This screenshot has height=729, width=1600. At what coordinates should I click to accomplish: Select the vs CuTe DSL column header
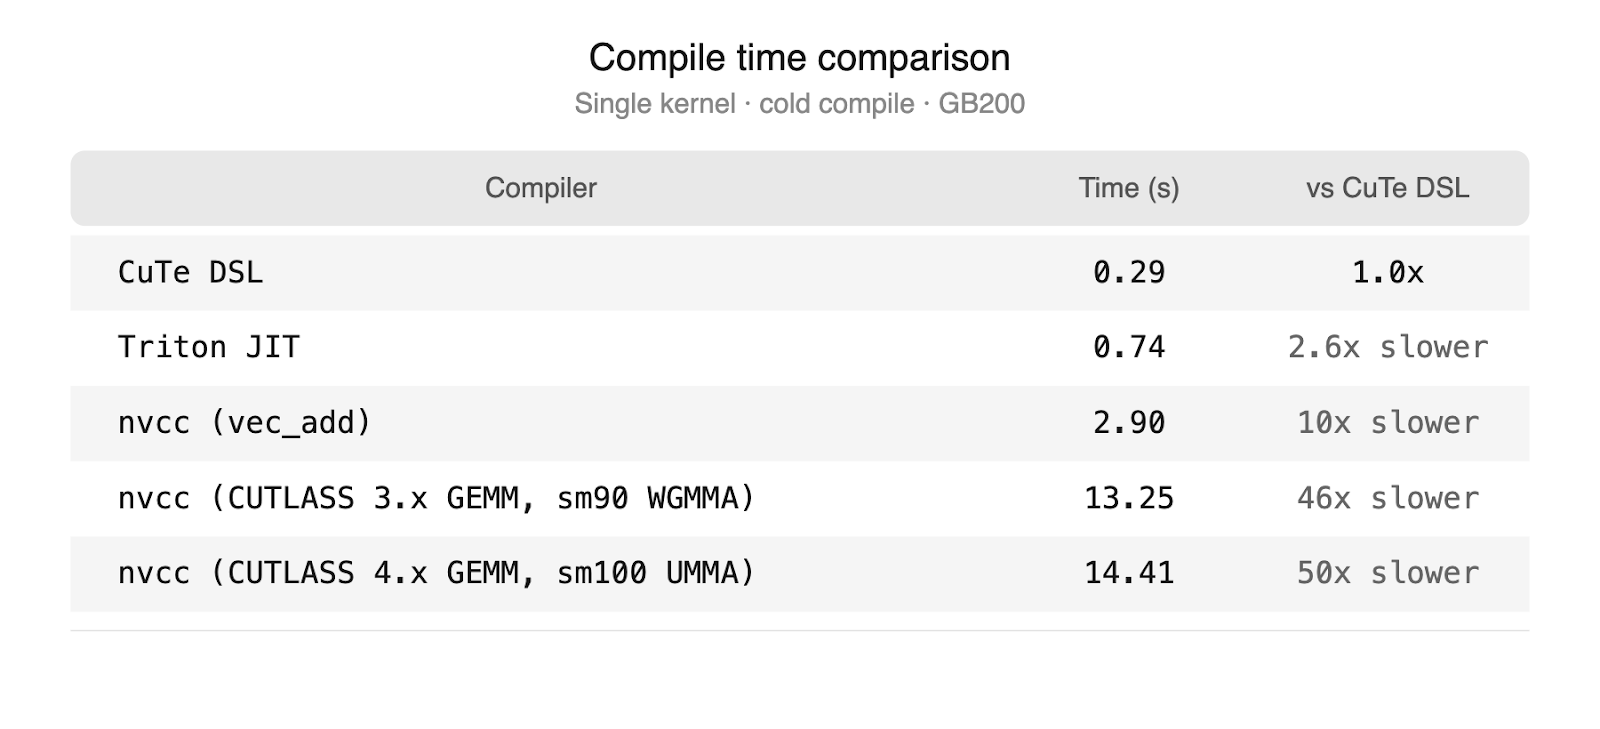pos(1387,188)
